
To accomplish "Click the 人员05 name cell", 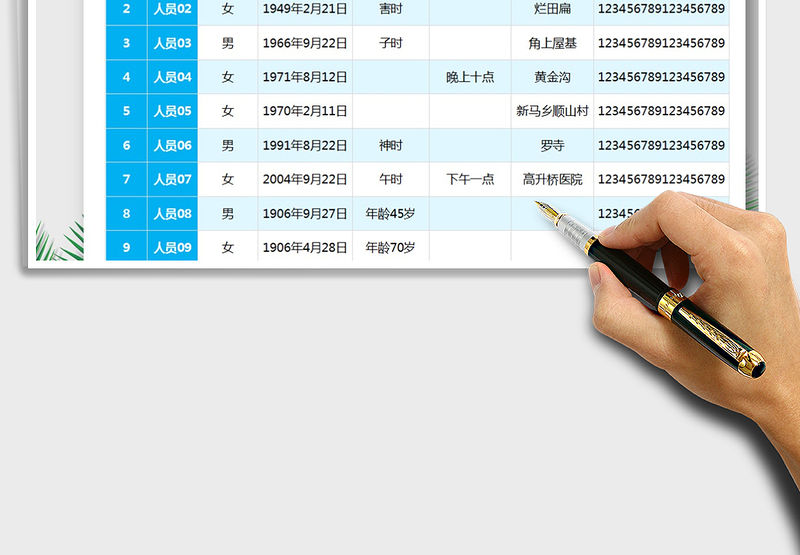I will click(172, 111).
